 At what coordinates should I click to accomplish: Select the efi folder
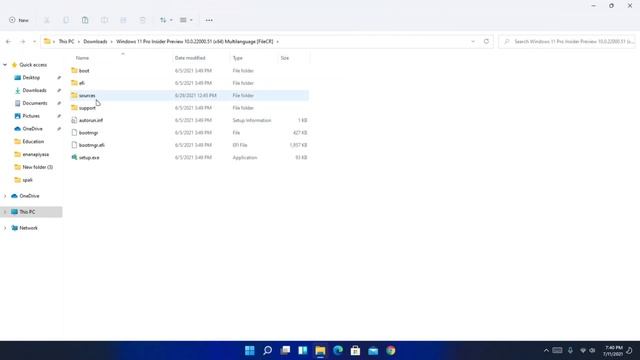189,83
